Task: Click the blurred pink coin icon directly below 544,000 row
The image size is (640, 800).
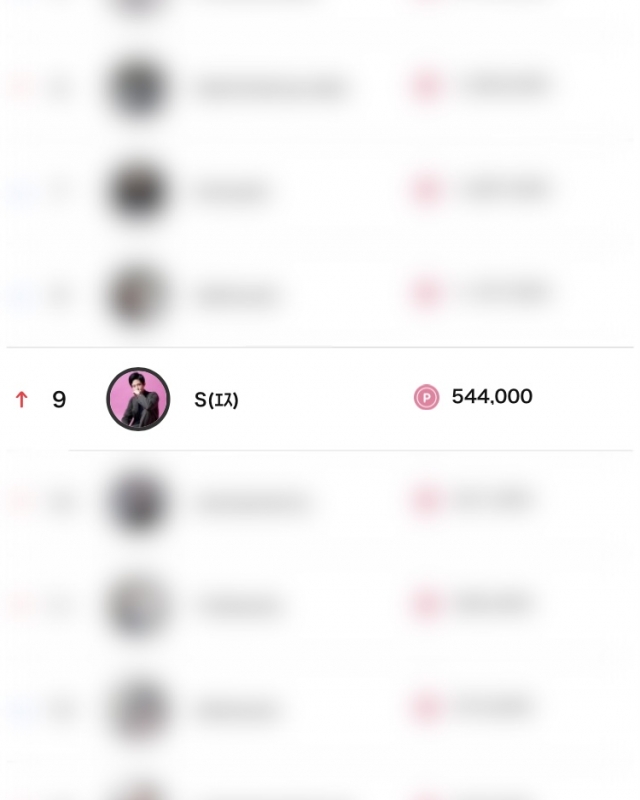Action: tap(426, 500)
